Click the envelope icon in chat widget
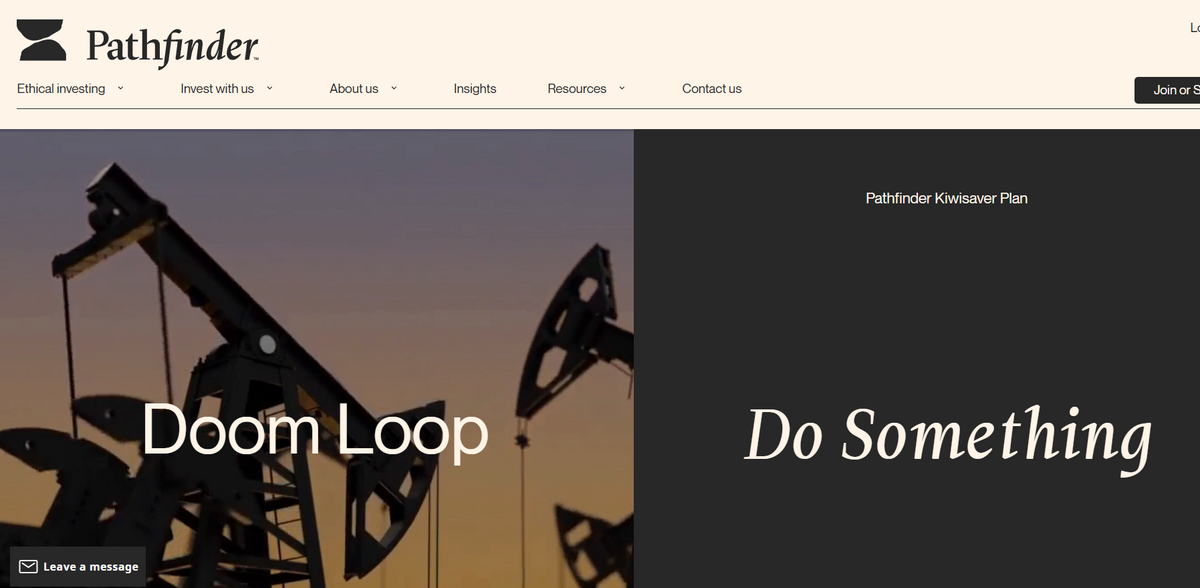The image size is (1200, 588). point(29,567)
